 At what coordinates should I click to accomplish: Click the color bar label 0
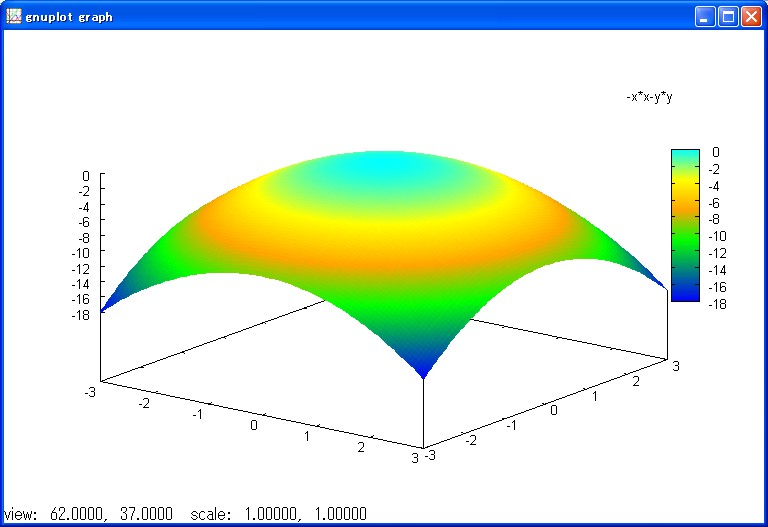point(716,152)
